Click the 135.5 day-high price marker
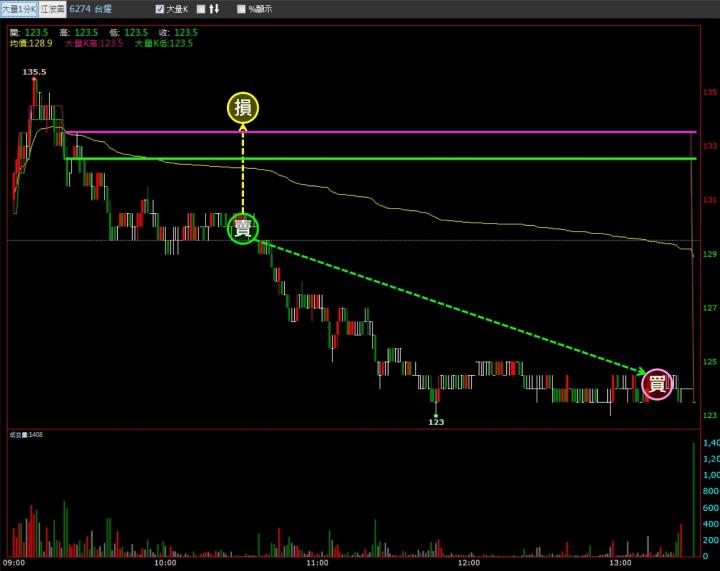The height and width of the screenshot is (571, 720). 34,72
